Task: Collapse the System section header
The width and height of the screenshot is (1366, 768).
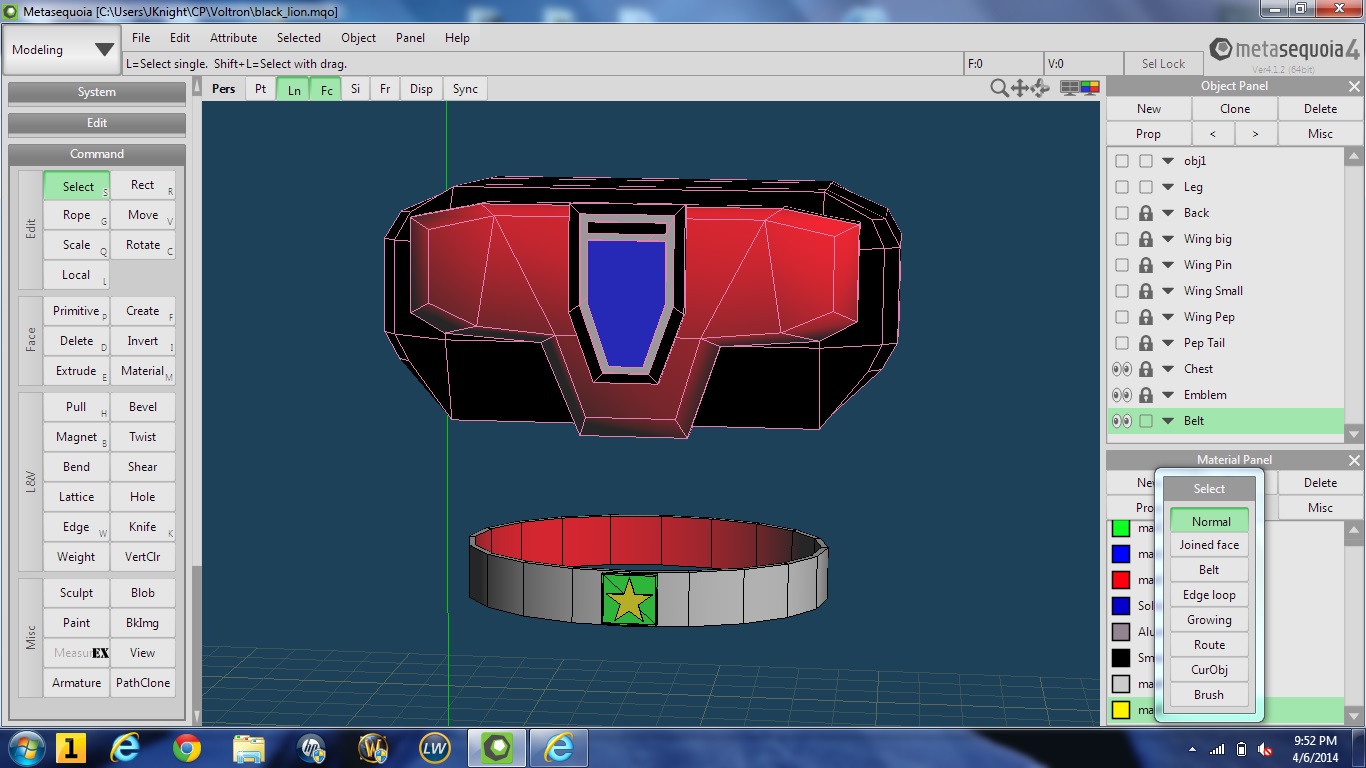Action: (97, 92)
